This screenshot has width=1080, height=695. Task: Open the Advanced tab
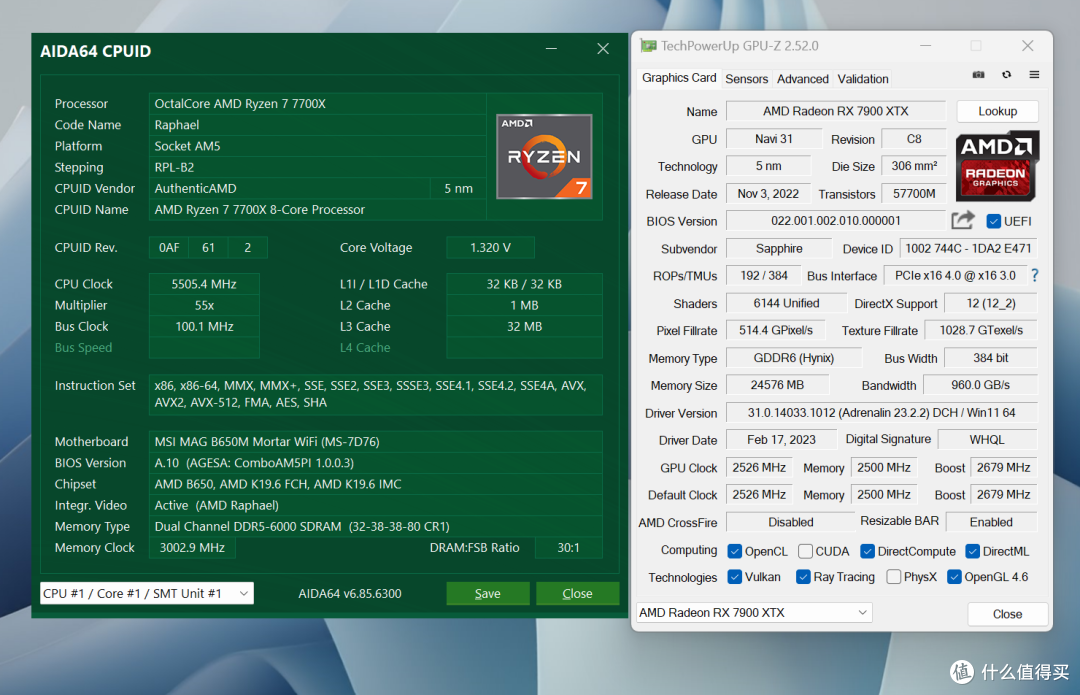point(802,79)
